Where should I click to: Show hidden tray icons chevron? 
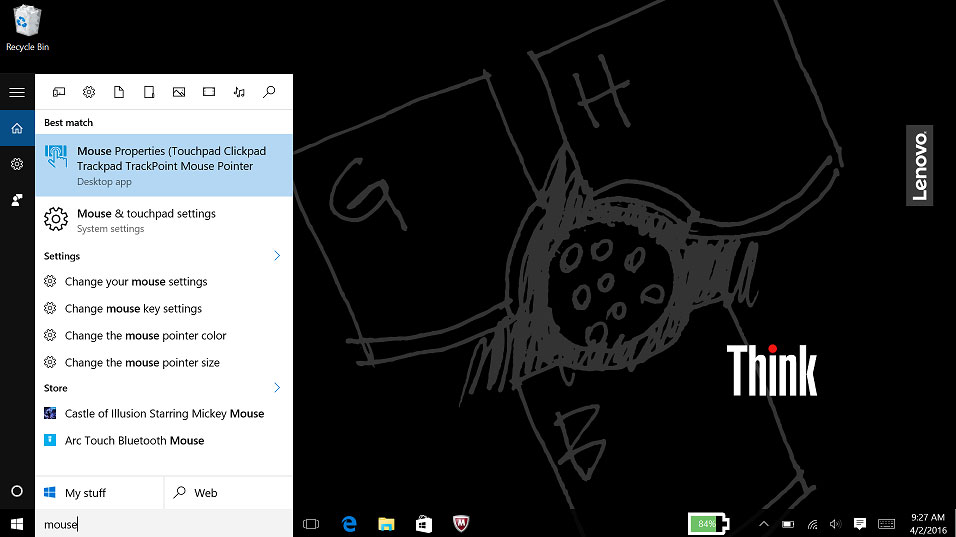(x=763, y=524)
